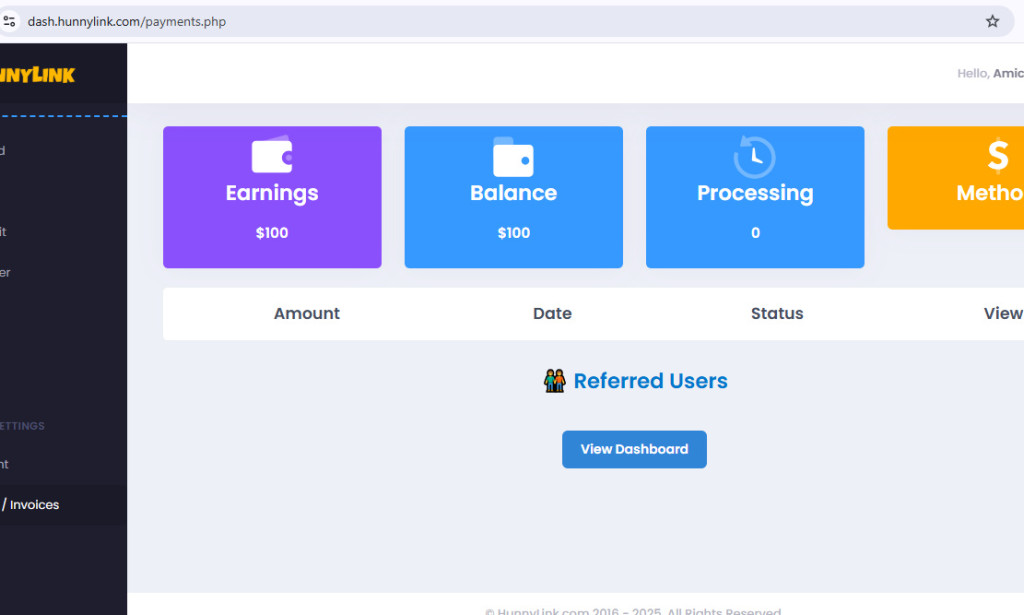Click the people icon beside Referred Users
Image resolution: width=1024 pixels, height=615 pixels.
click(x=554, y=380)
